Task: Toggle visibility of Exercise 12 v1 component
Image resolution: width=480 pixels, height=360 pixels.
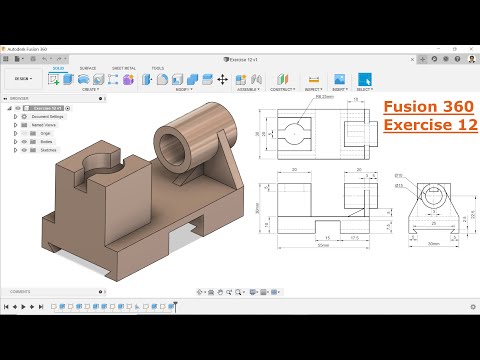Action: pyautogui.click(x=18, y=108)
